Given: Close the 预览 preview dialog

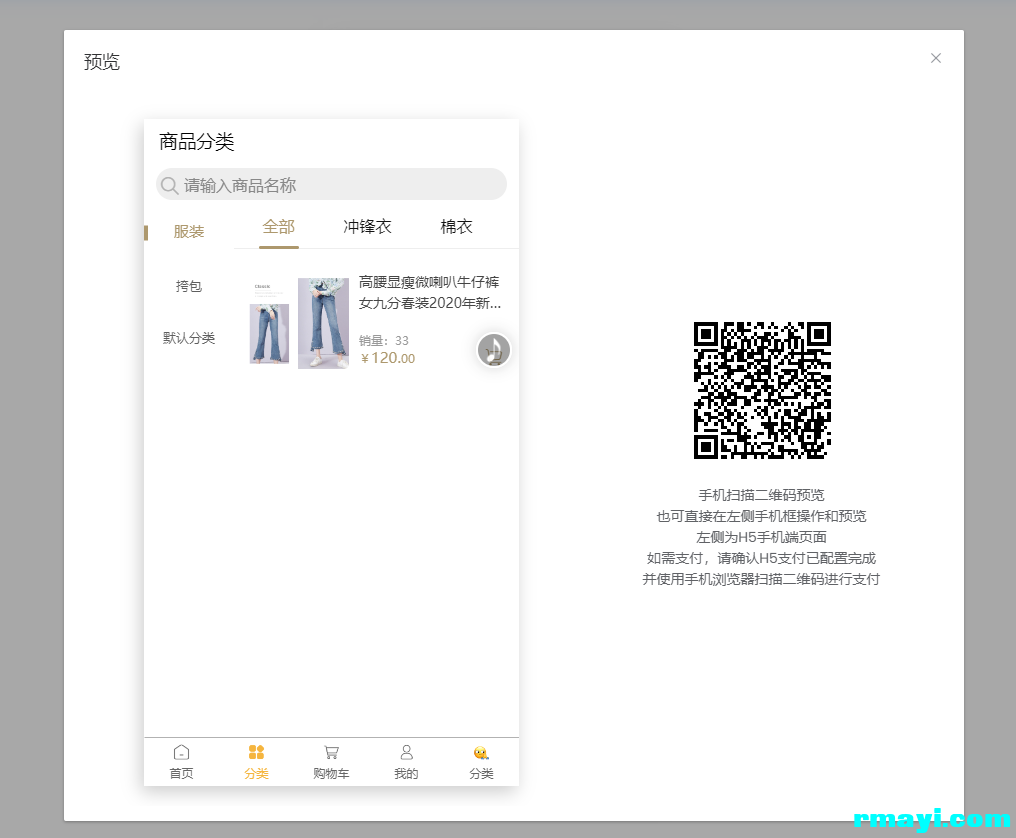Looking at the screenshot, I should click(935, 58).
